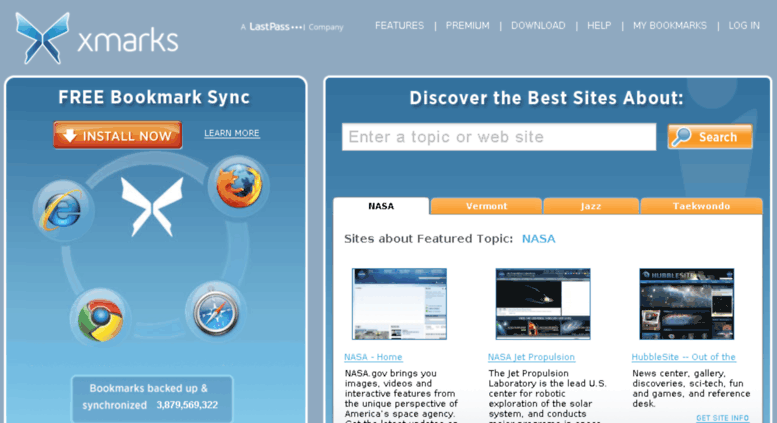Viewport: 777px width, 423px height.
Task: Select the Chrome browser icon
Action: coord(100,319)
